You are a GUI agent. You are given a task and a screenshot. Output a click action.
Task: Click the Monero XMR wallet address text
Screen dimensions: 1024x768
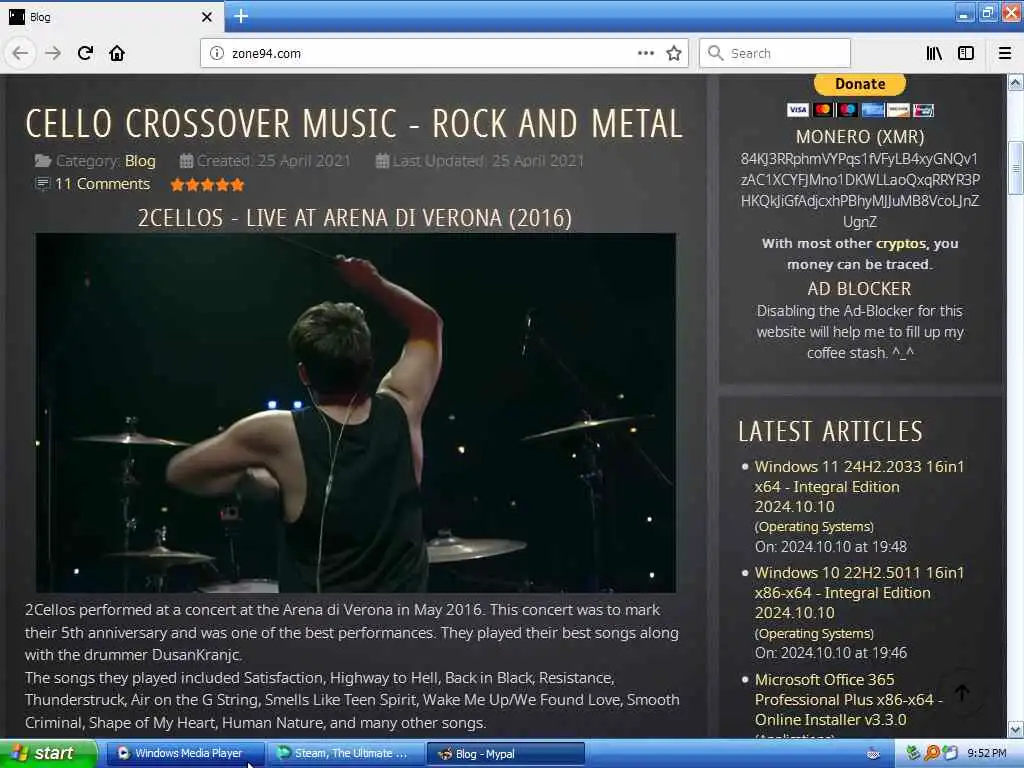(x=859, y=190)
